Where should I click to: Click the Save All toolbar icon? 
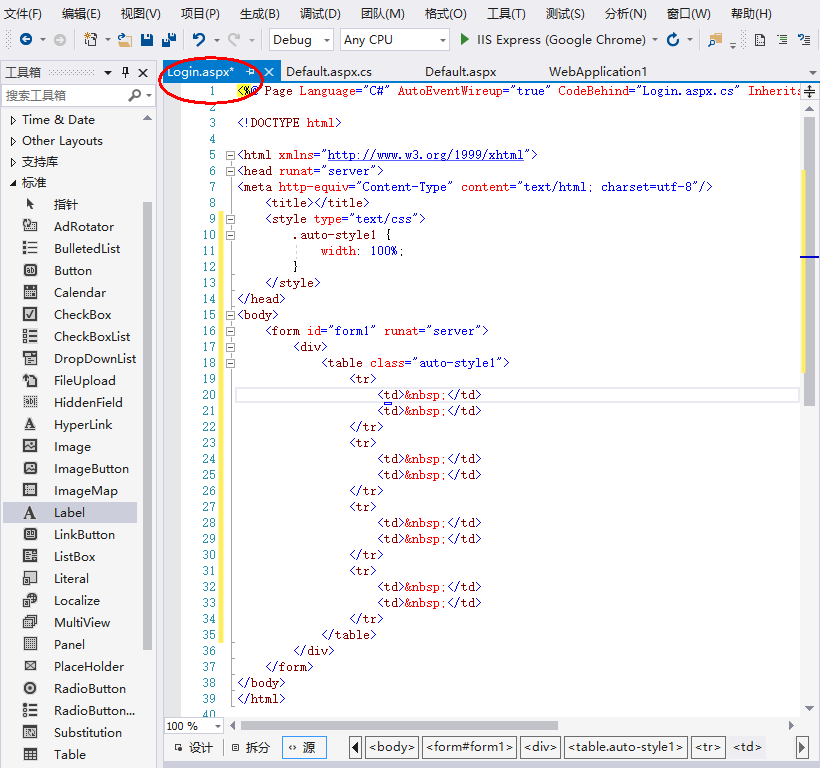tap(168, 40)
